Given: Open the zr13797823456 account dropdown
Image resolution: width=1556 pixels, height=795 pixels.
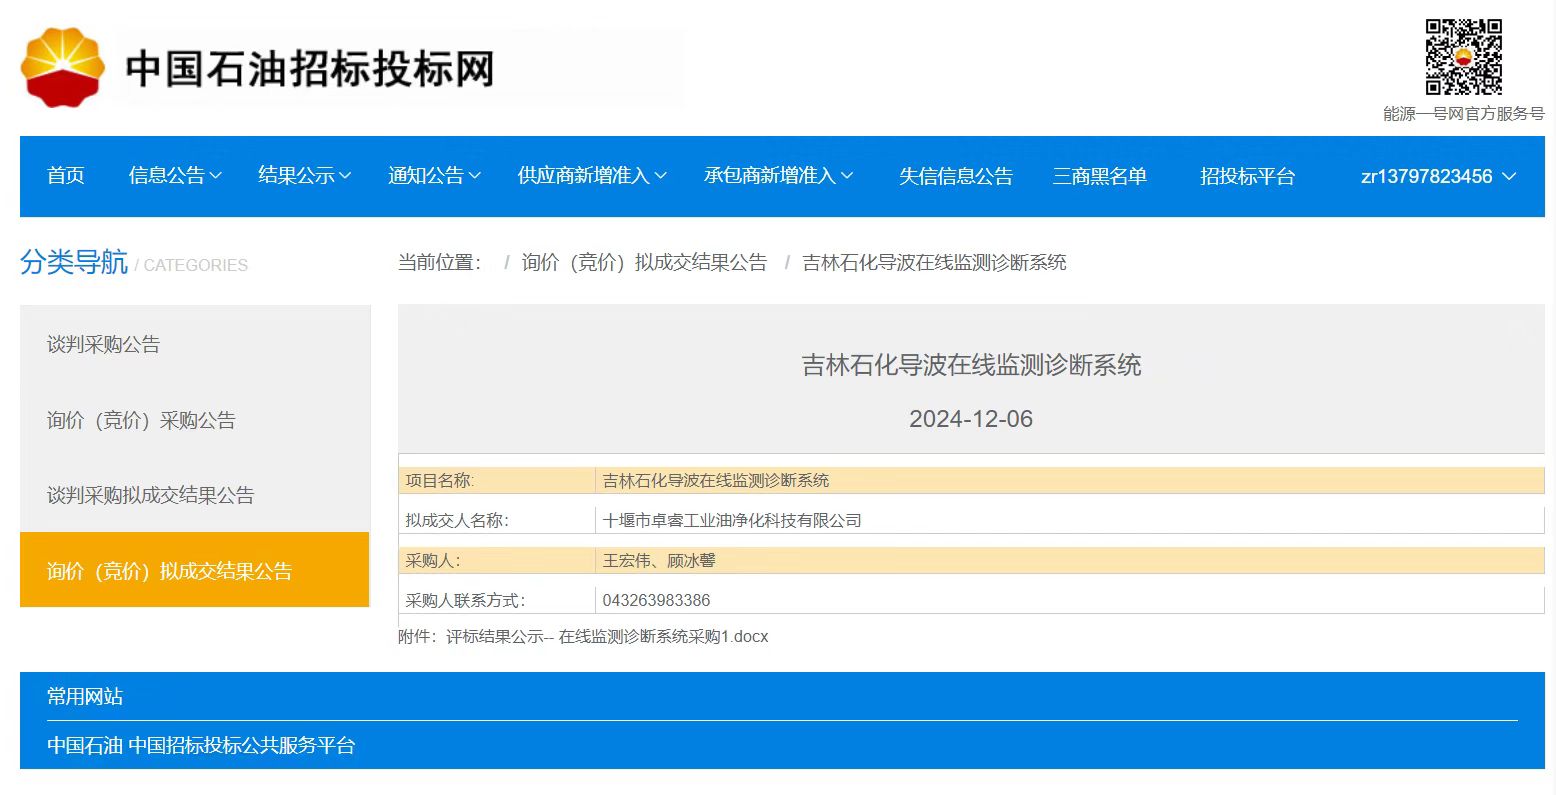Looking at the screenshot, I should point(1438,176).
